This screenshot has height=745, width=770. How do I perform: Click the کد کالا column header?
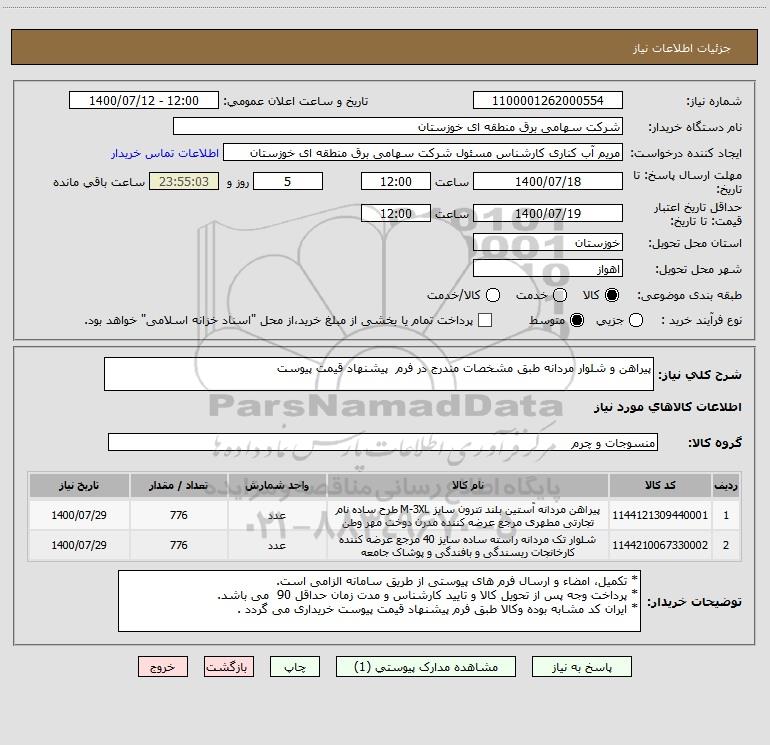tap(660, 485)
